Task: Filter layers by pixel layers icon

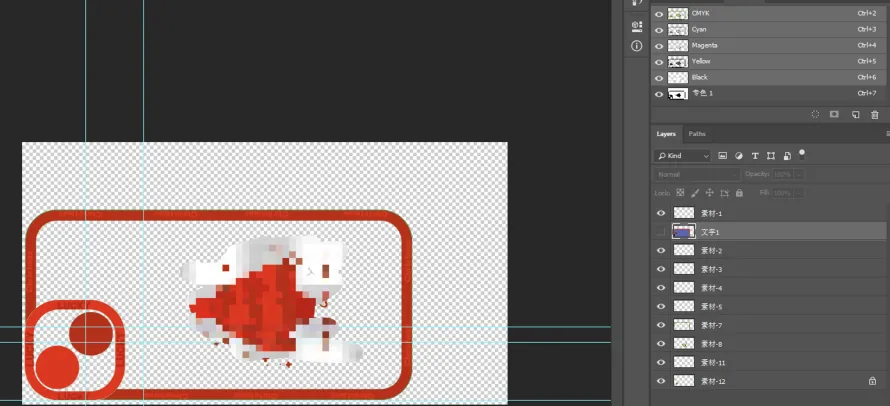Action: click(723, 156)
